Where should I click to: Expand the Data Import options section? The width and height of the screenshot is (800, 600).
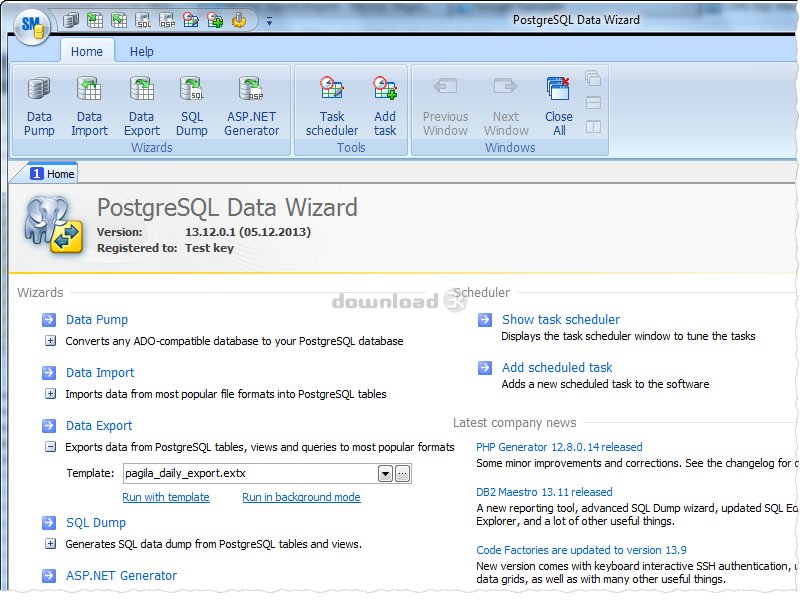[x=50, y=394]
